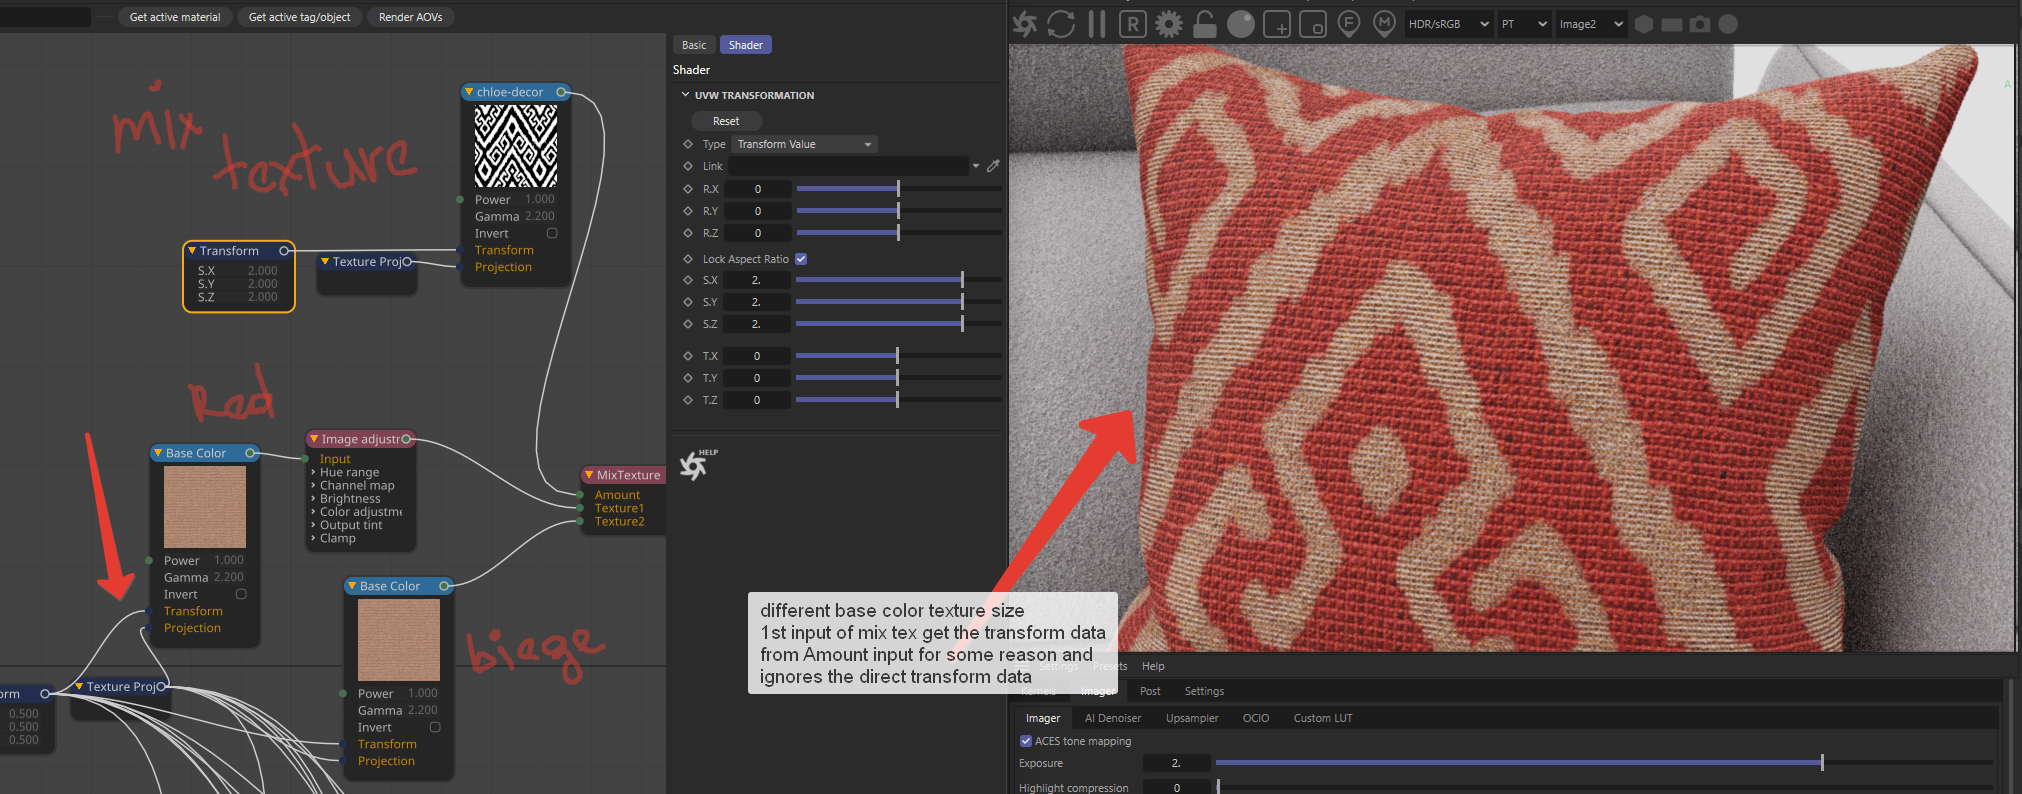Open the HDR/sRGB color space dropdown
Image resolution: width=2022 pixels, height=794 pixels.
[x=1448, y=24]
